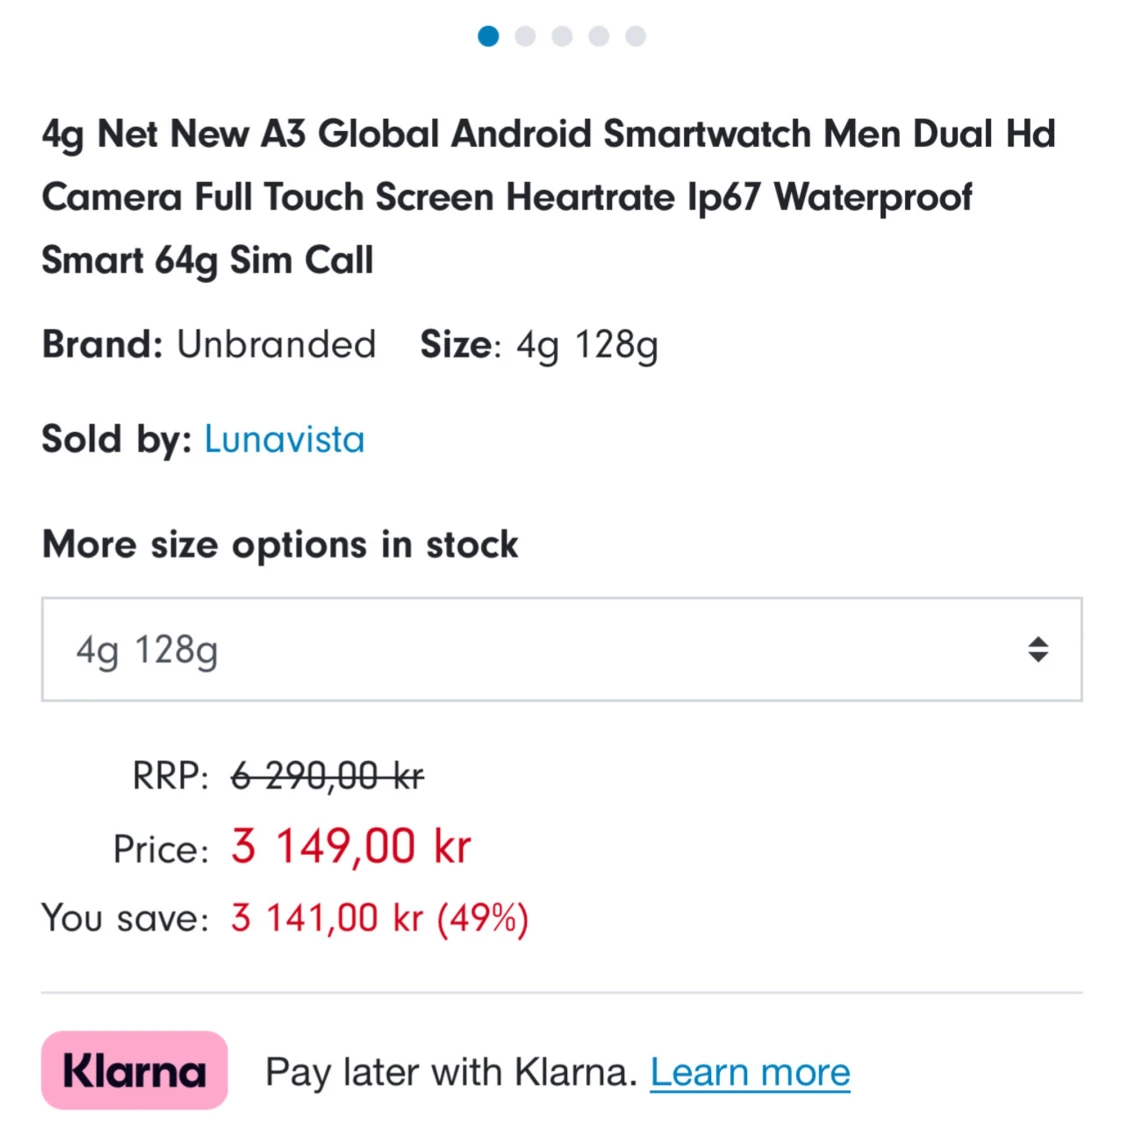Click Learn more about Klarna
Image resolution: width=1125 pixels, height=1125 pixels.
point(750,1071)
